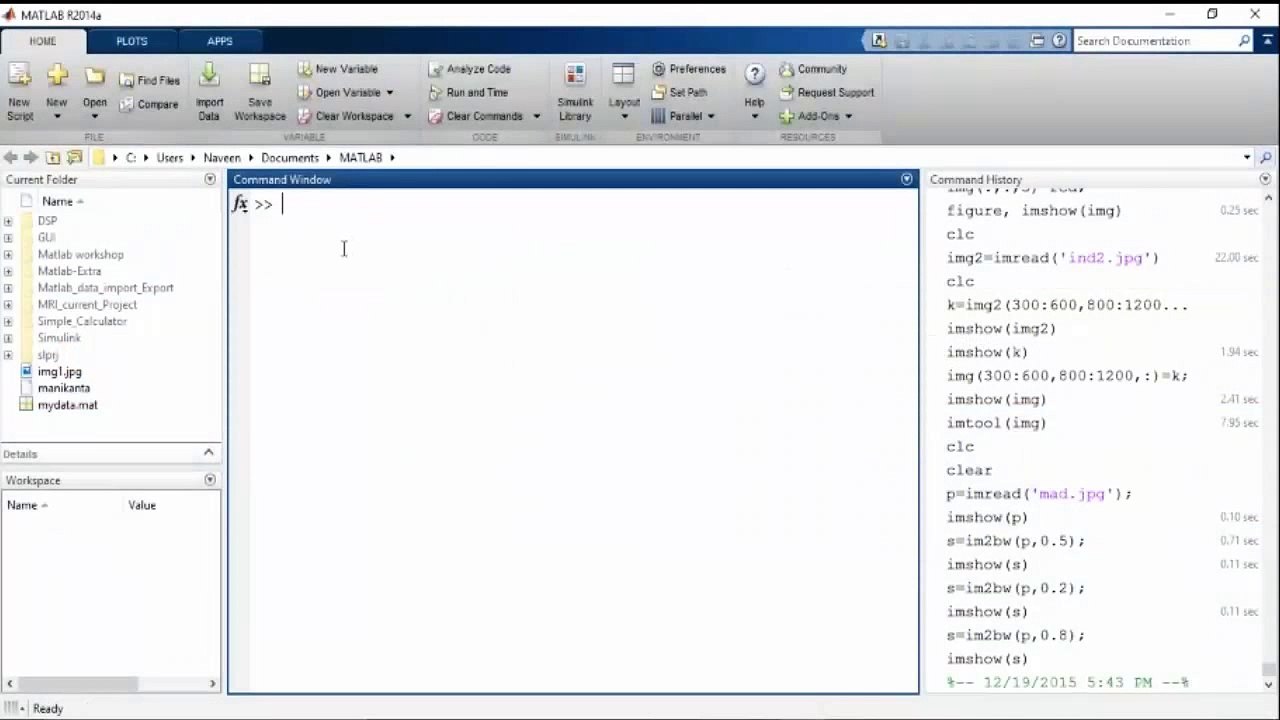Image resolution: width=1280 pixels, height=720 pixels.
Task: Select Users in the address path
Action: tap(170, 158)
